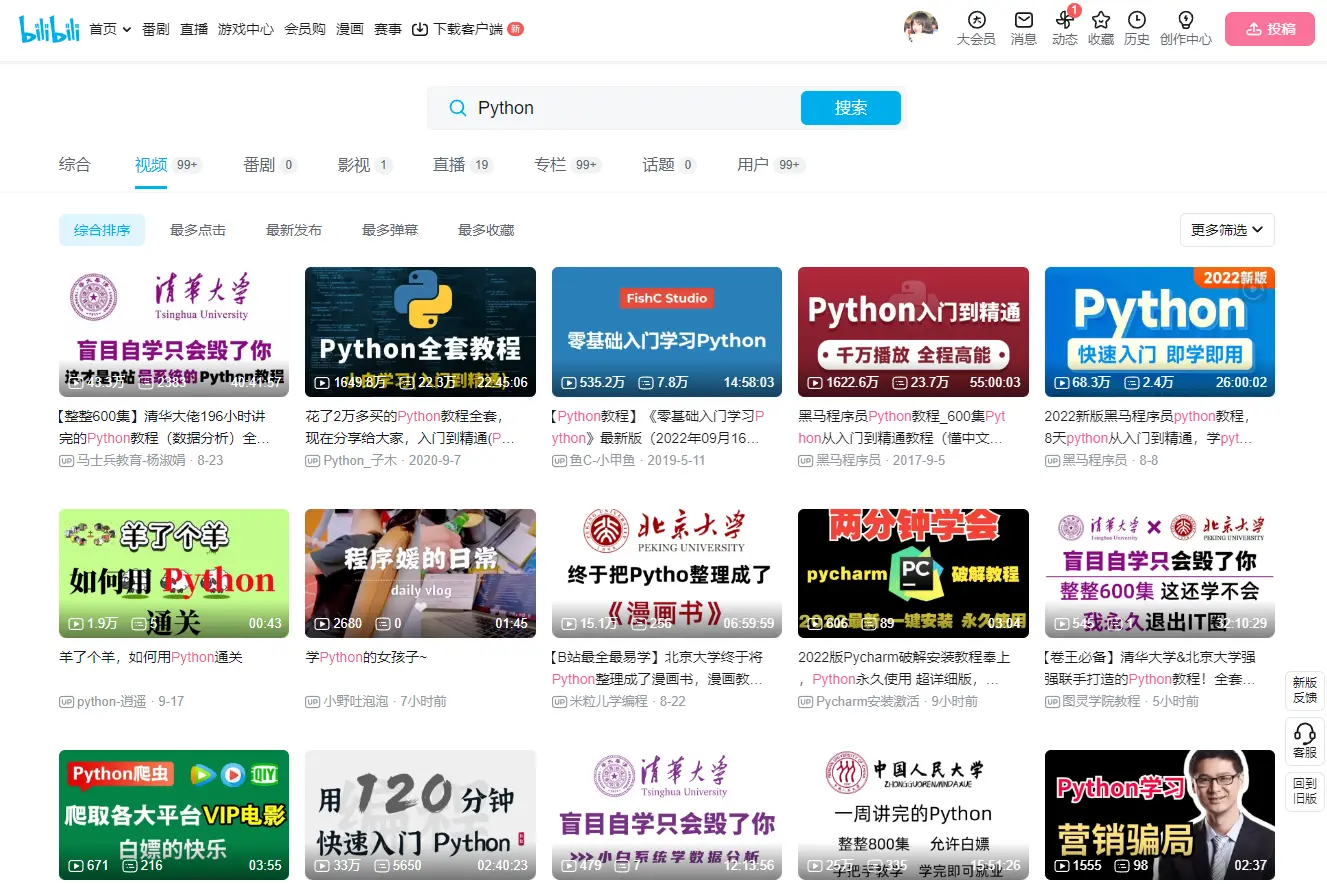This screenshot has height=884, width=1327.
Task: Open user avatar profile menu
Action: click(x=920, y=28)
